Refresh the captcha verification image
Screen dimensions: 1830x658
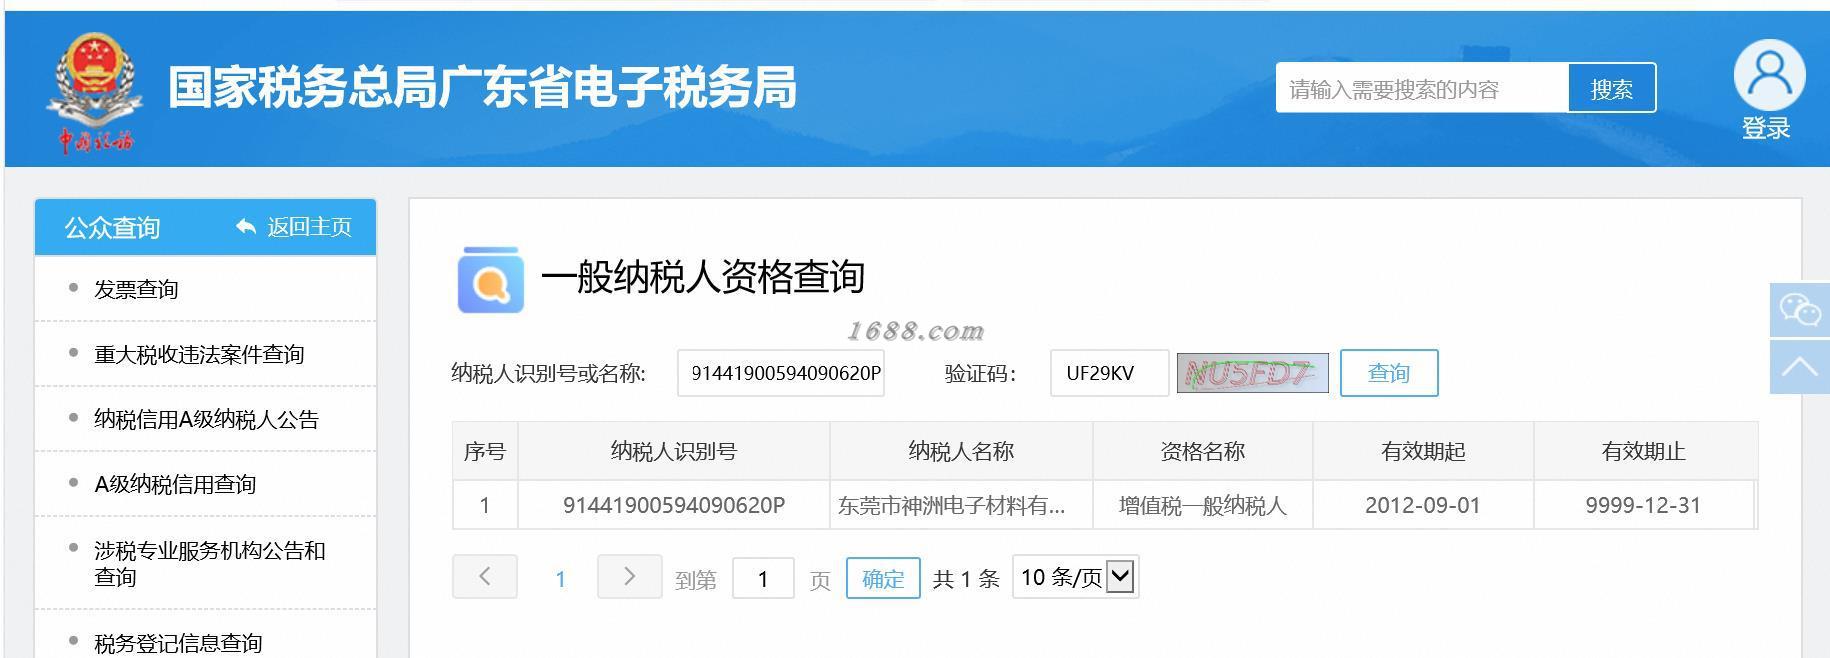1252,373
